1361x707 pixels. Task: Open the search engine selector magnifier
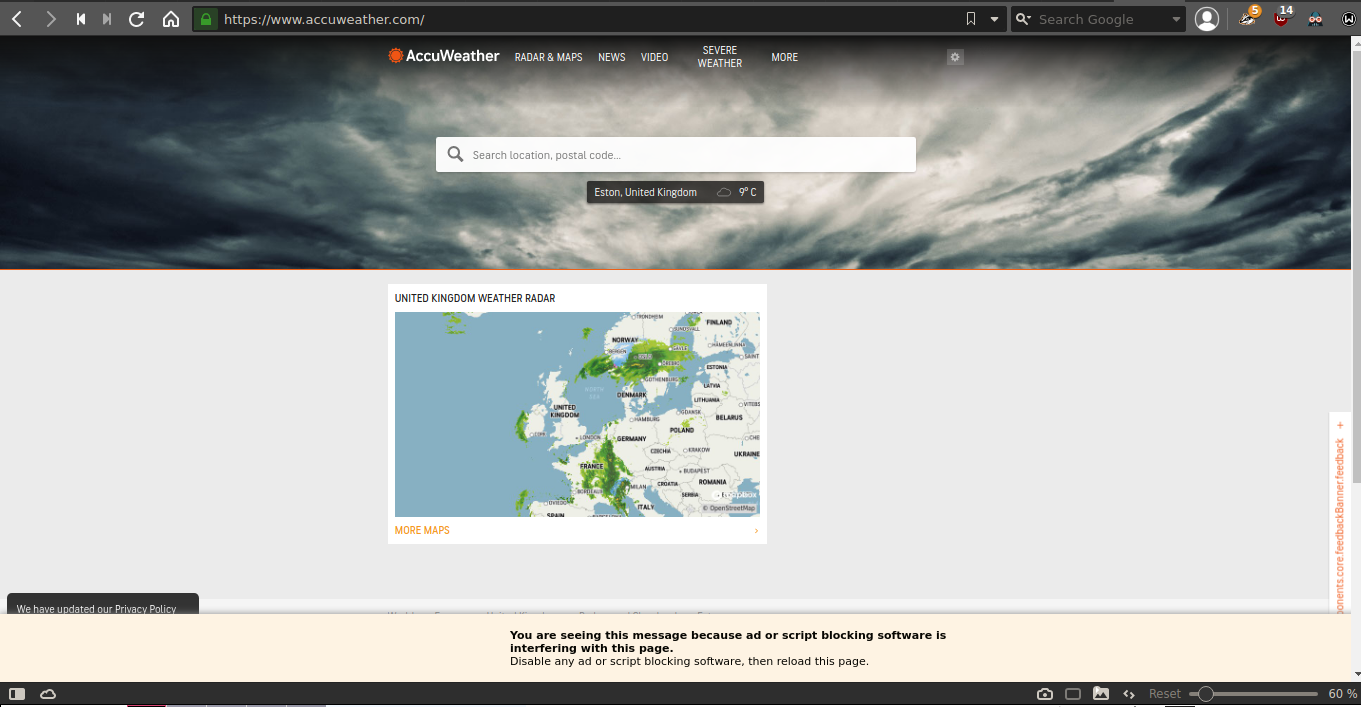(x=1023, y=19)
